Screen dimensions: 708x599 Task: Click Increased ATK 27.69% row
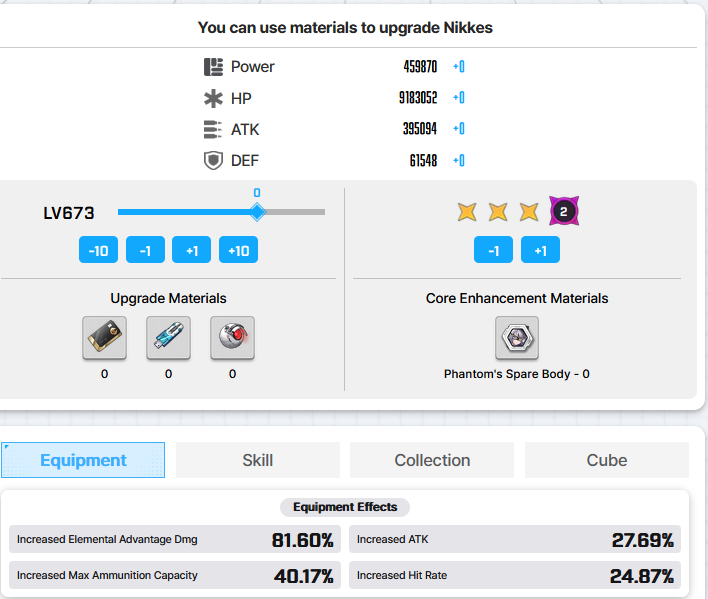click(515, 539)
